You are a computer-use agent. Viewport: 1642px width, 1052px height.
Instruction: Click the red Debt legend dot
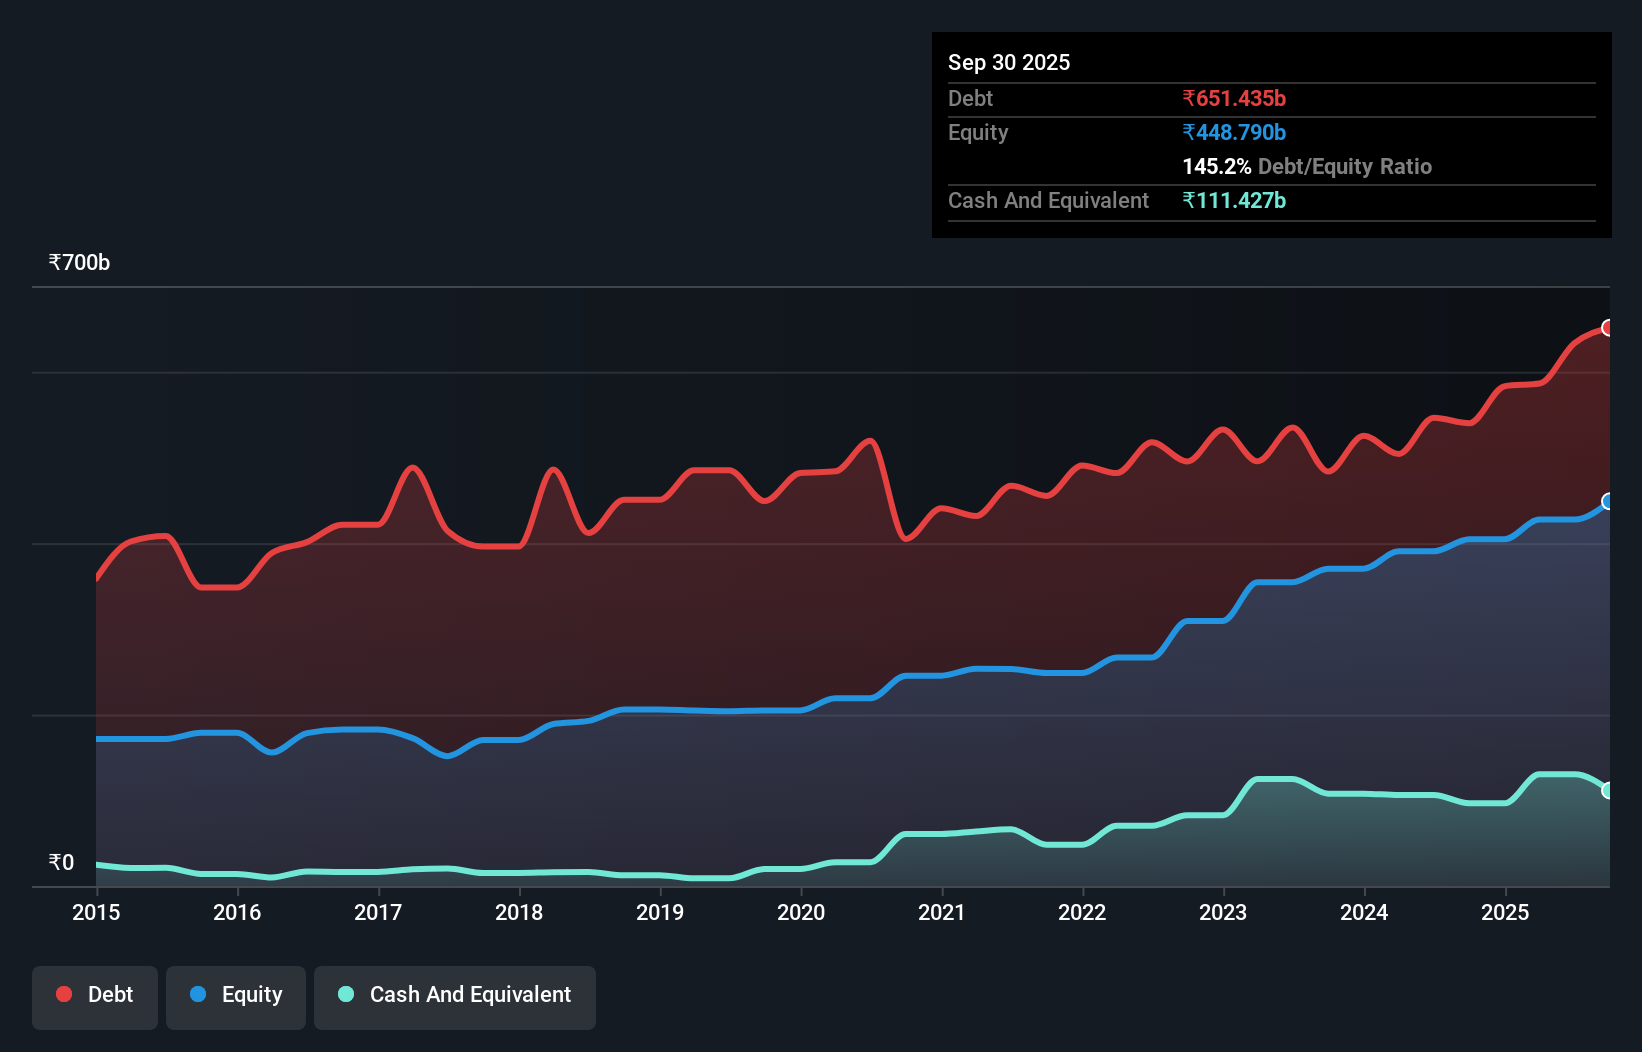[x=63, y=994]
